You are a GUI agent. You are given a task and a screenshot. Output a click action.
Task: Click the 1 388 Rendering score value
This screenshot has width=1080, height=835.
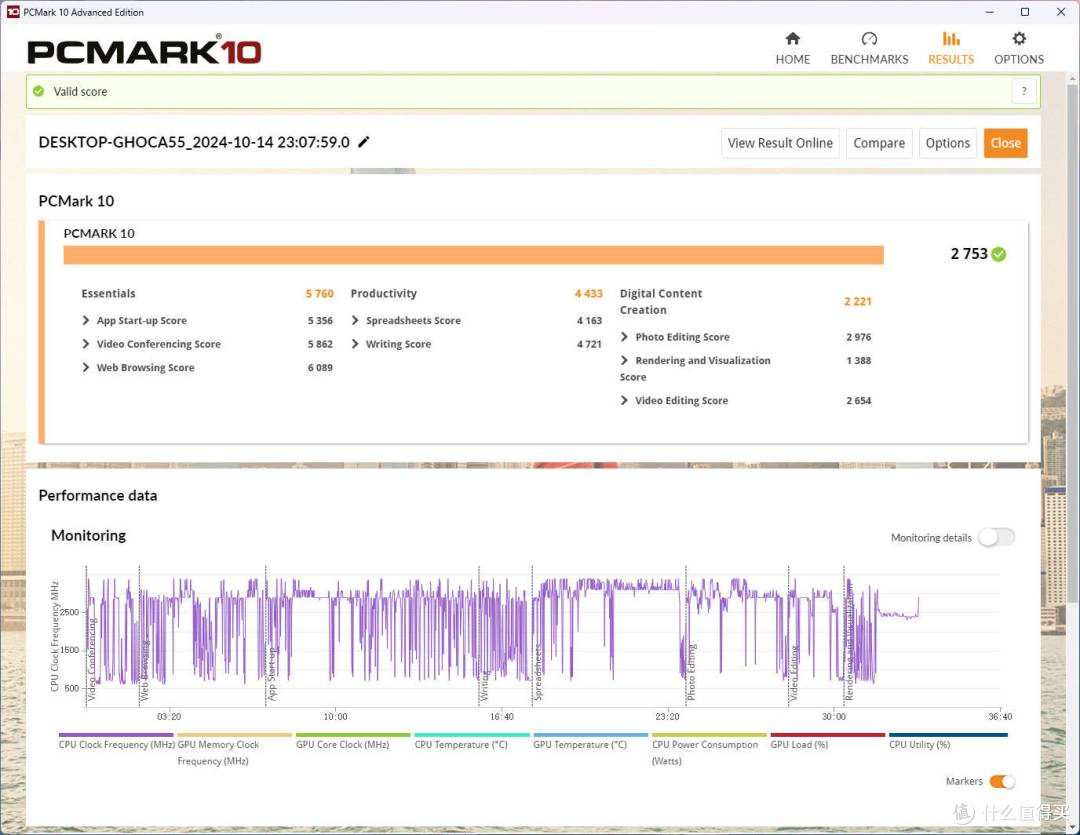pyautogui.click(x=859, y=360)
